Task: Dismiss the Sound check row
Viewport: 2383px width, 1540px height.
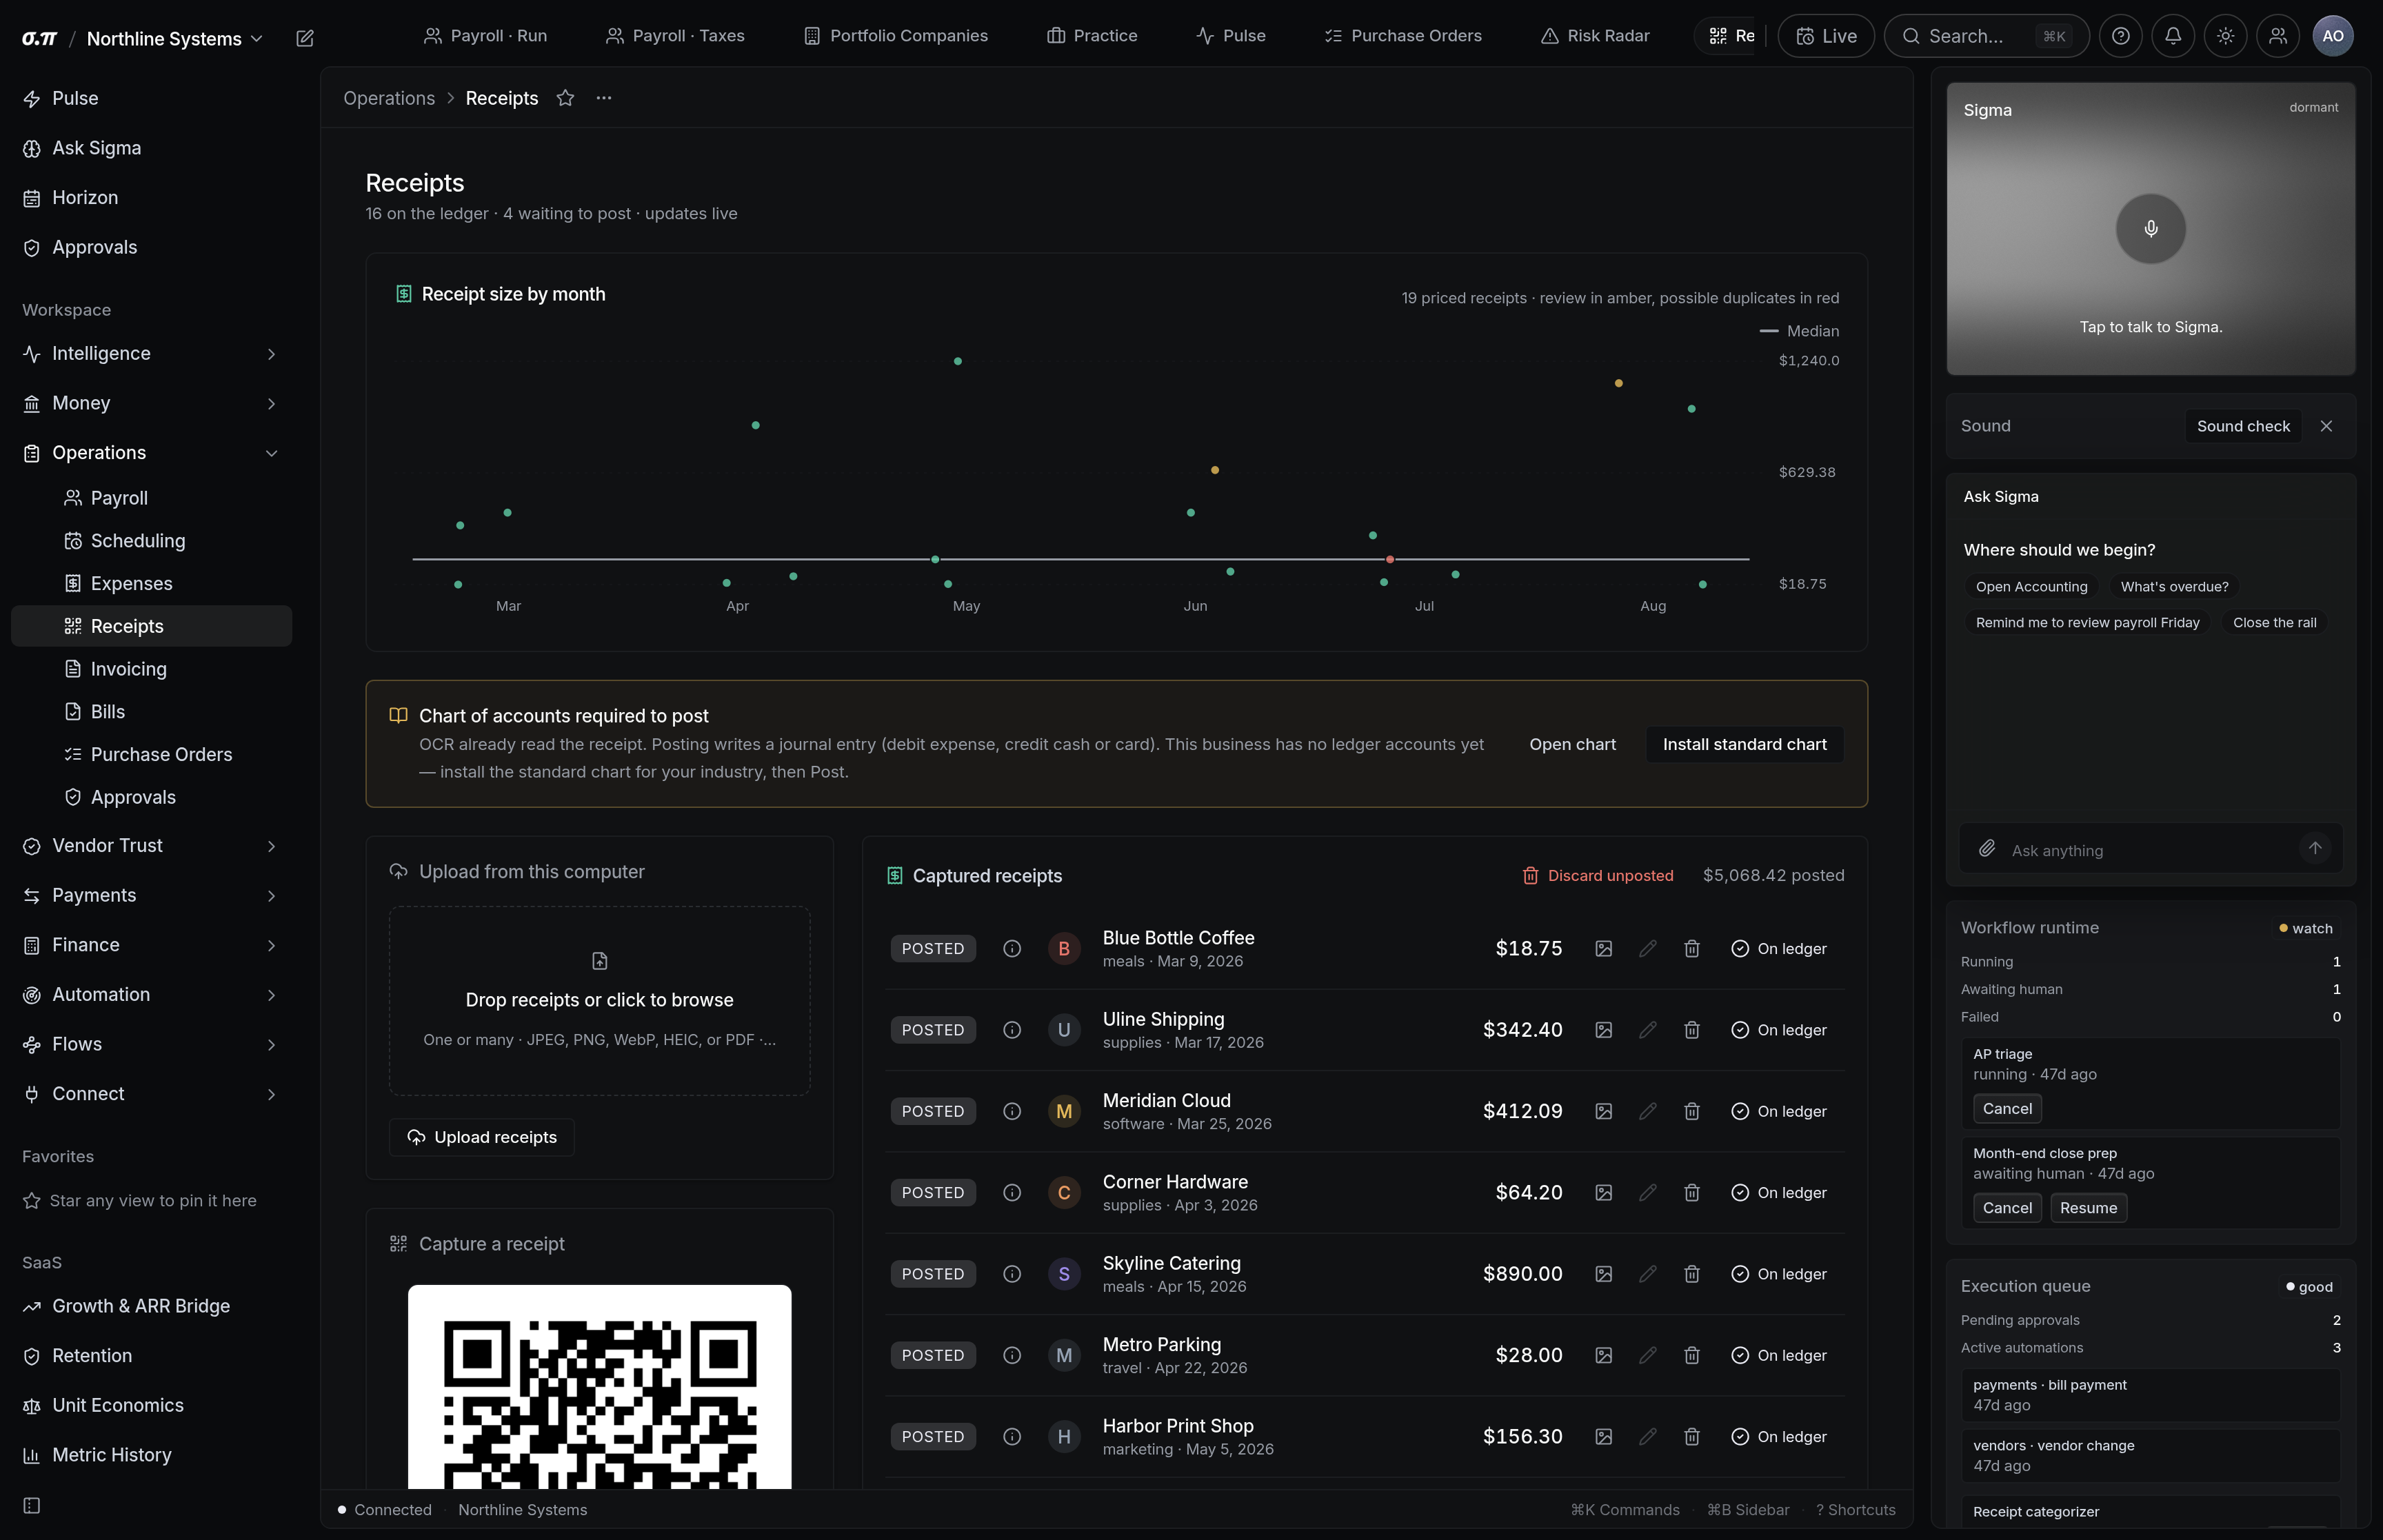Action: [2326, 426]
